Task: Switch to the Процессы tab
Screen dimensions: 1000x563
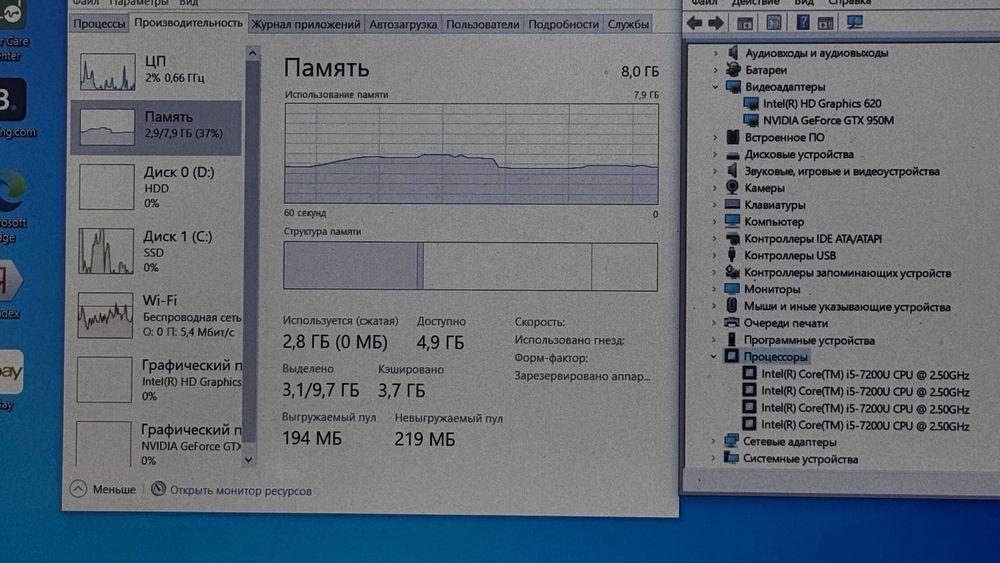Action: (99, 24)
